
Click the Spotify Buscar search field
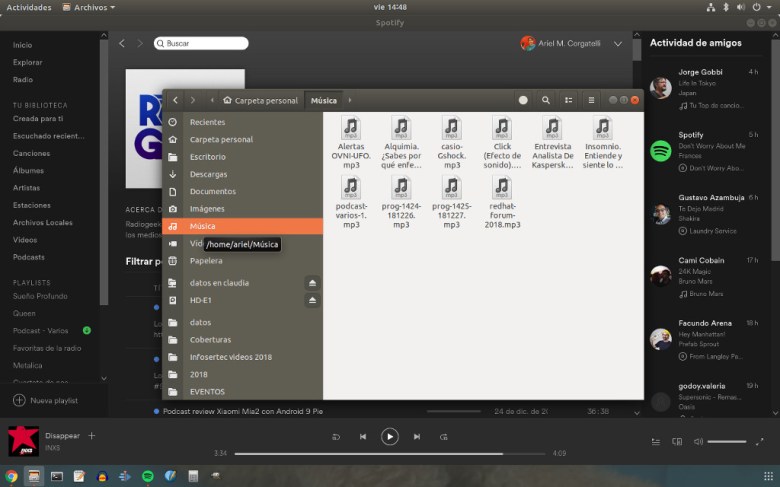[x=201, y=43]
